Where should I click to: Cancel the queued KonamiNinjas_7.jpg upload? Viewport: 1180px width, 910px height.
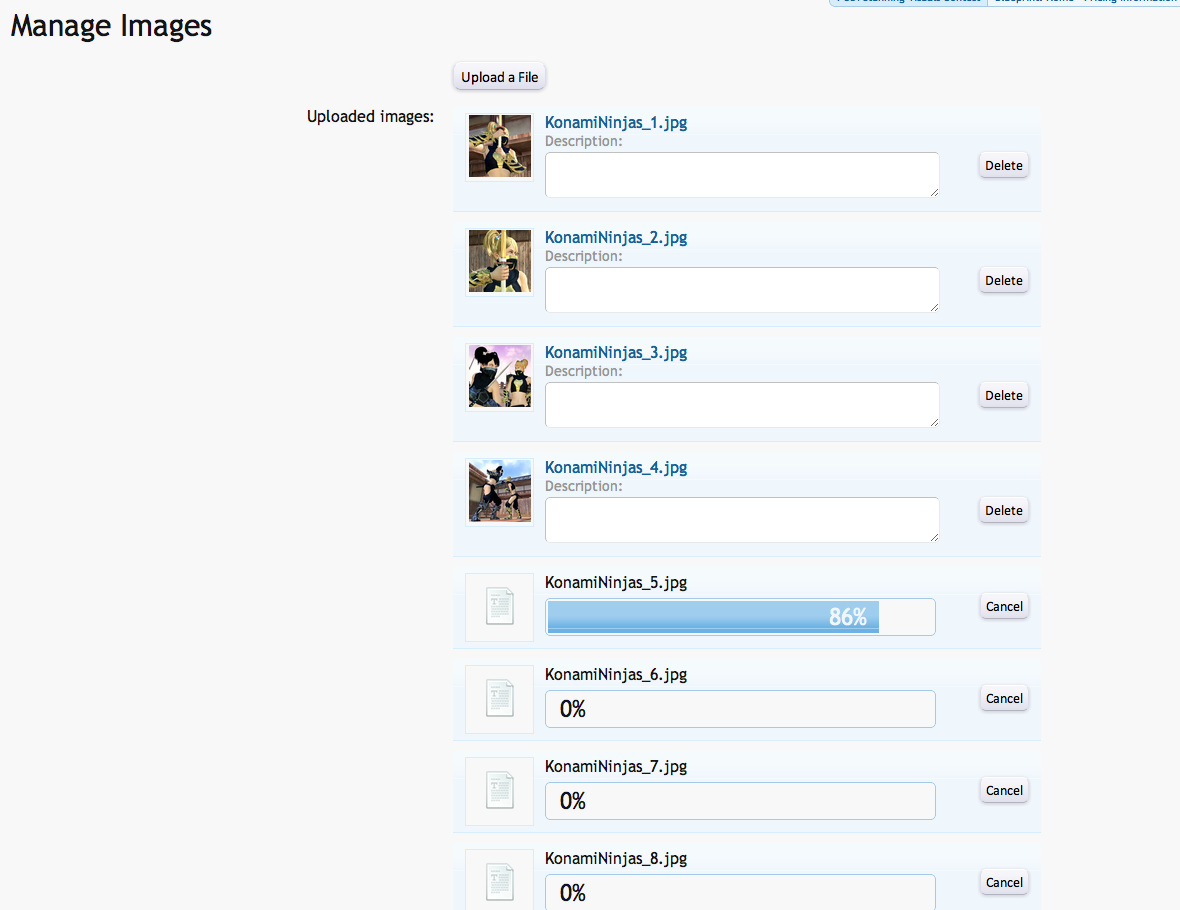(1003, 791)
